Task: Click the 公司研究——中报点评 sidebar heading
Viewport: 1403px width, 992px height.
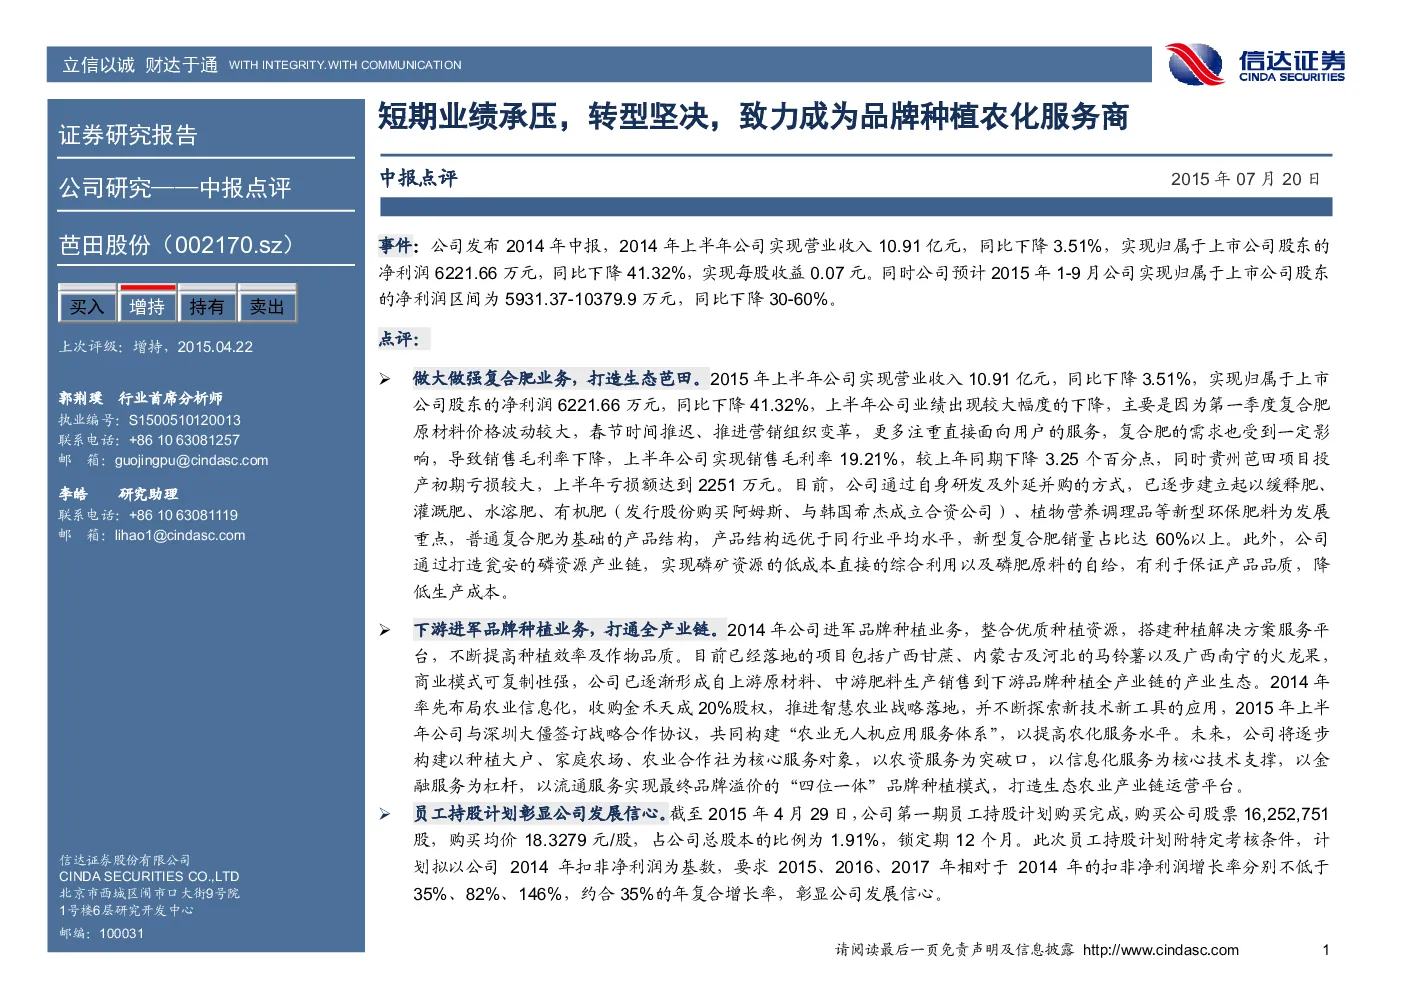Action: [175, 188]
